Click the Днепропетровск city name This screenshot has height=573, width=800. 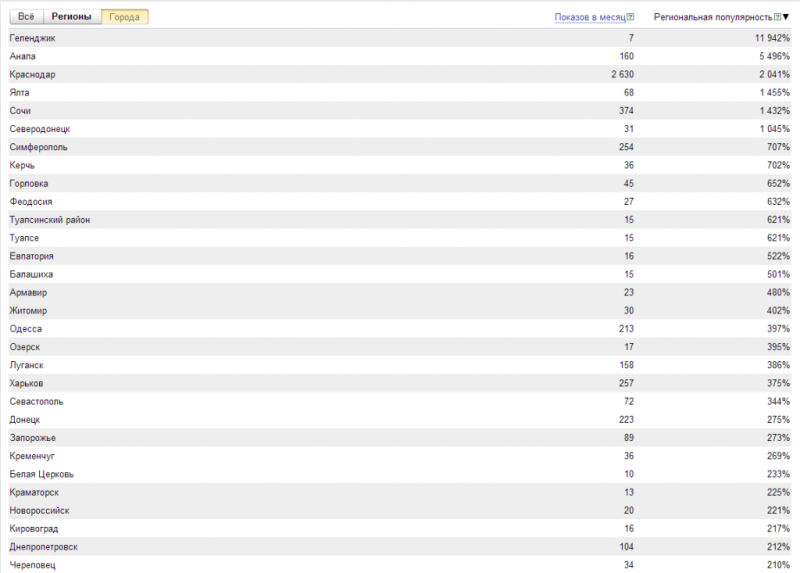(x=43, y=547)
